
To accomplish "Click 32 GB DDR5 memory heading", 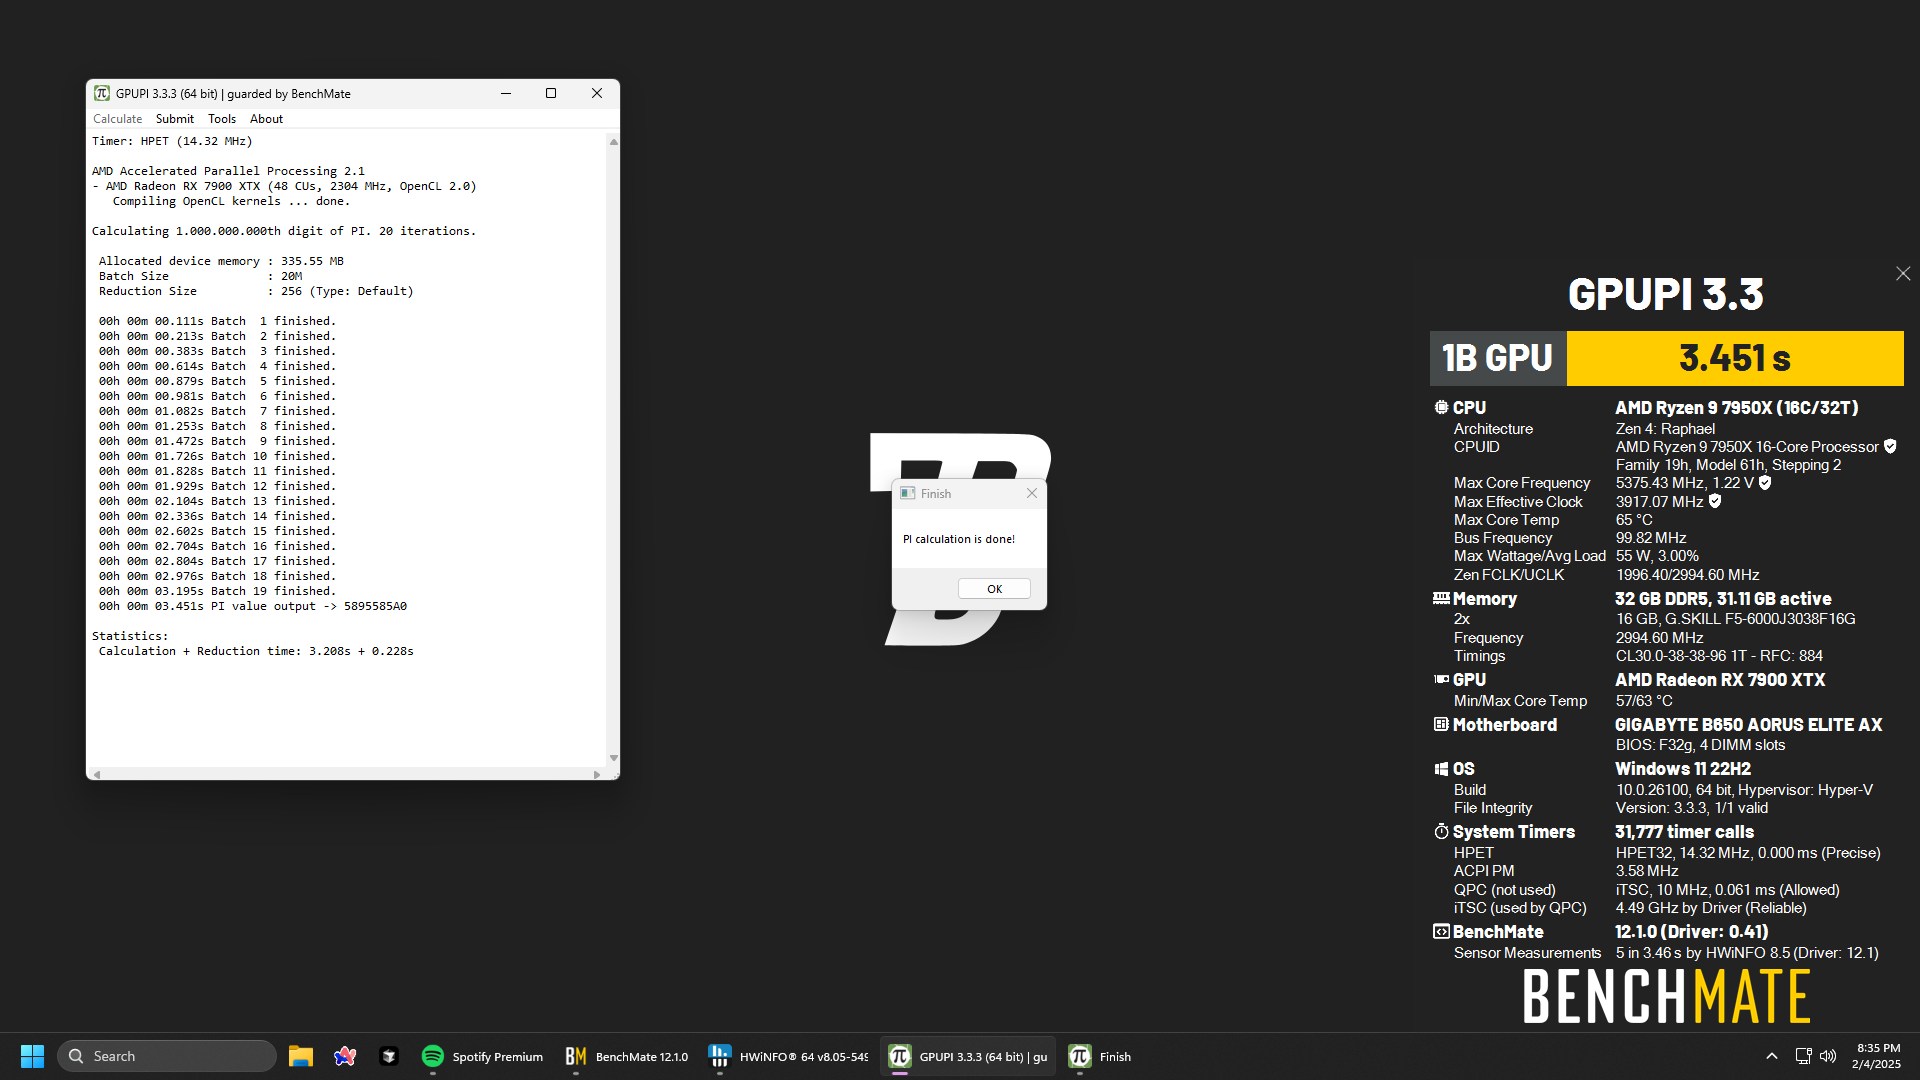I will [1723, 599].
